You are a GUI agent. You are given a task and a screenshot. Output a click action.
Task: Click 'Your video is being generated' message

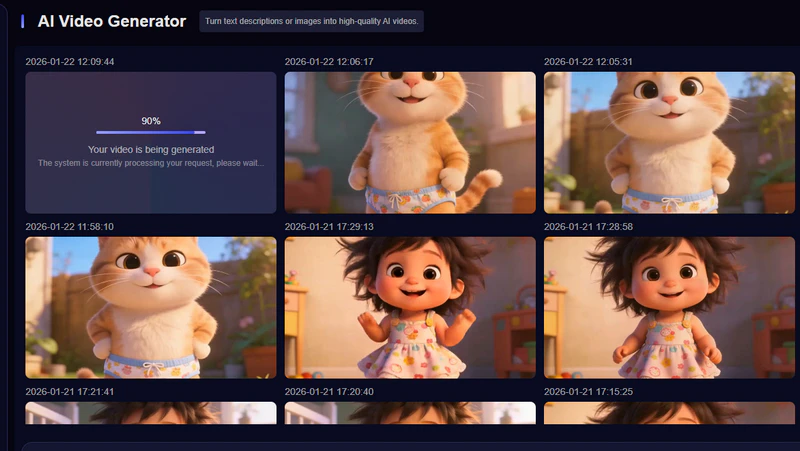click(151, 149)
